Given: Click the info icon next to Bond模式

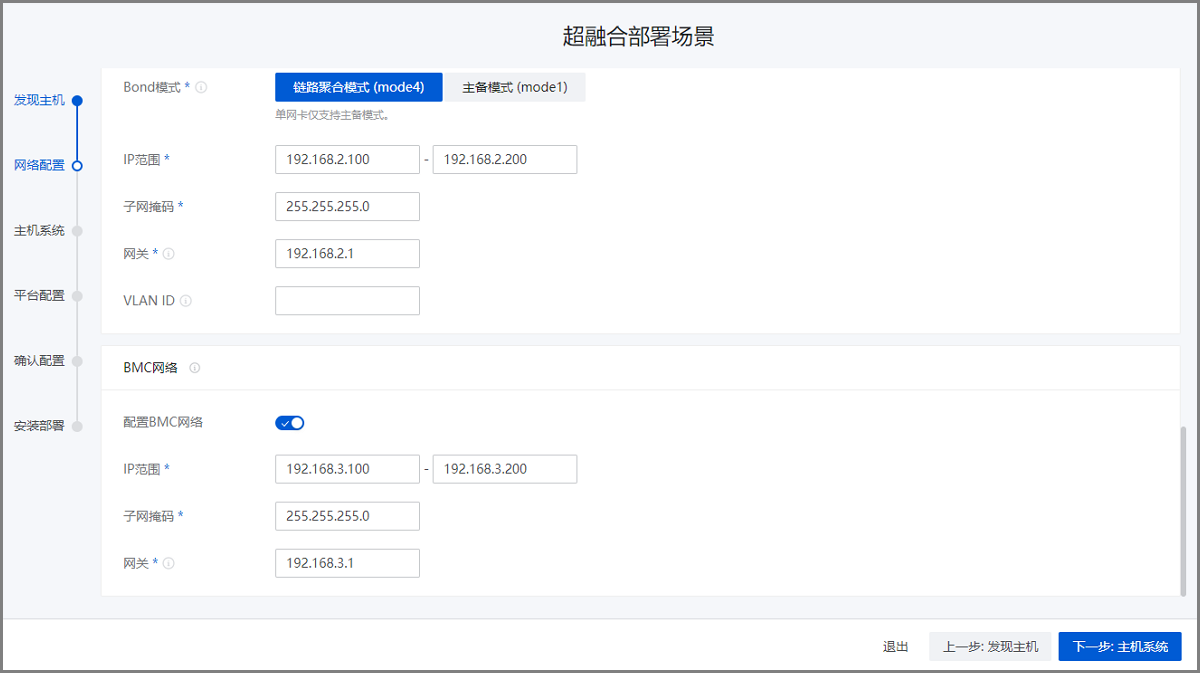Looking at the screenshot, I should pyautogui.click(x=201, y=88).
